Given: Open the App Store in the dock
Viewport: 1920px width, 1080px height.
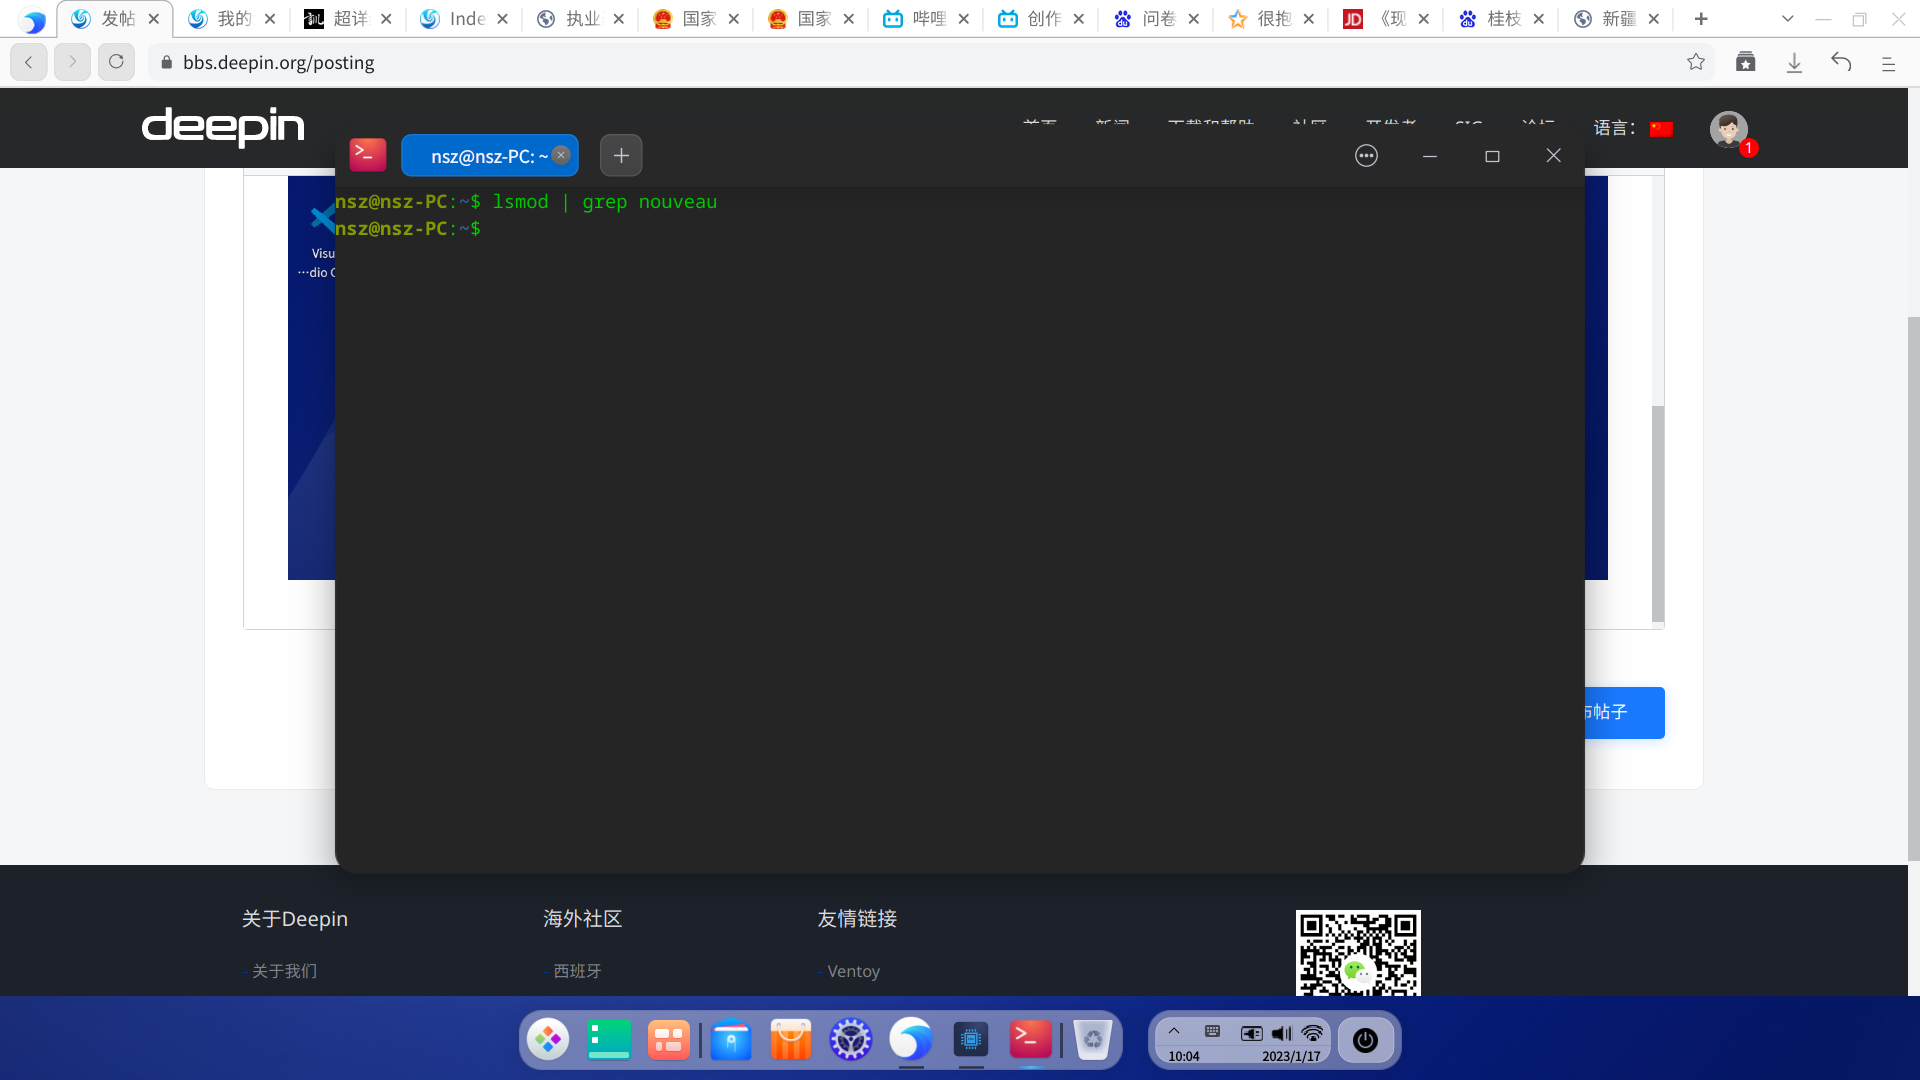Looking at the screenshot, I should pyautogui.click(x=790, y=1040).
